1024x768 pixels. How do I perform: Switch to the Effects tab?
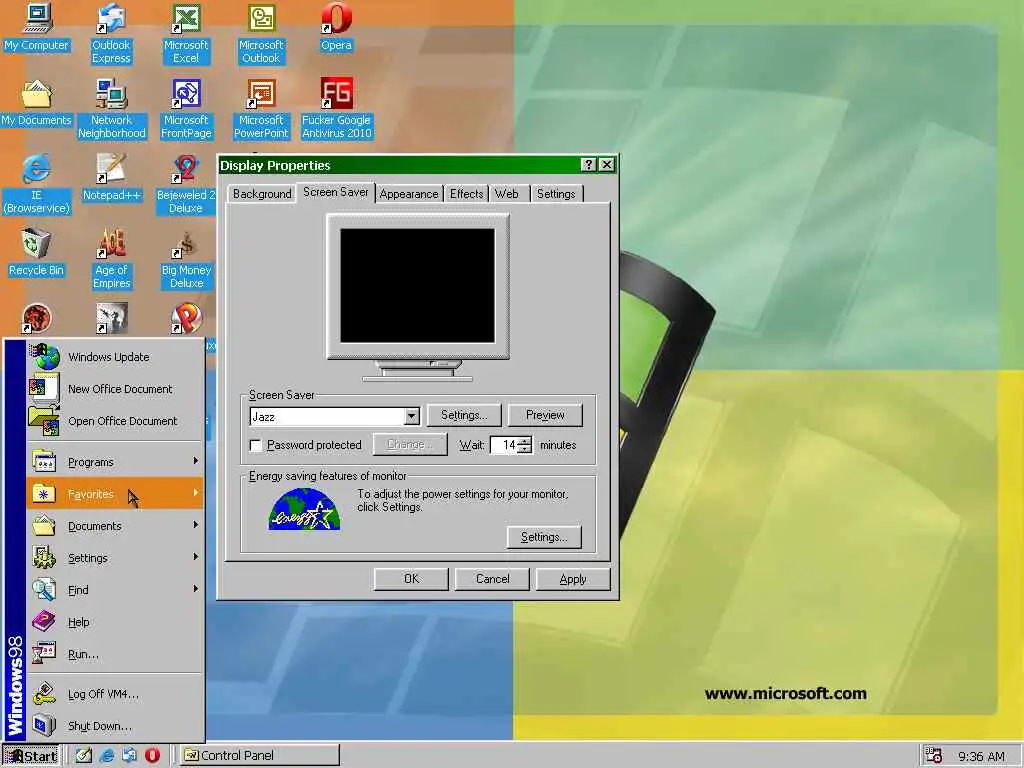pos(466,194)
